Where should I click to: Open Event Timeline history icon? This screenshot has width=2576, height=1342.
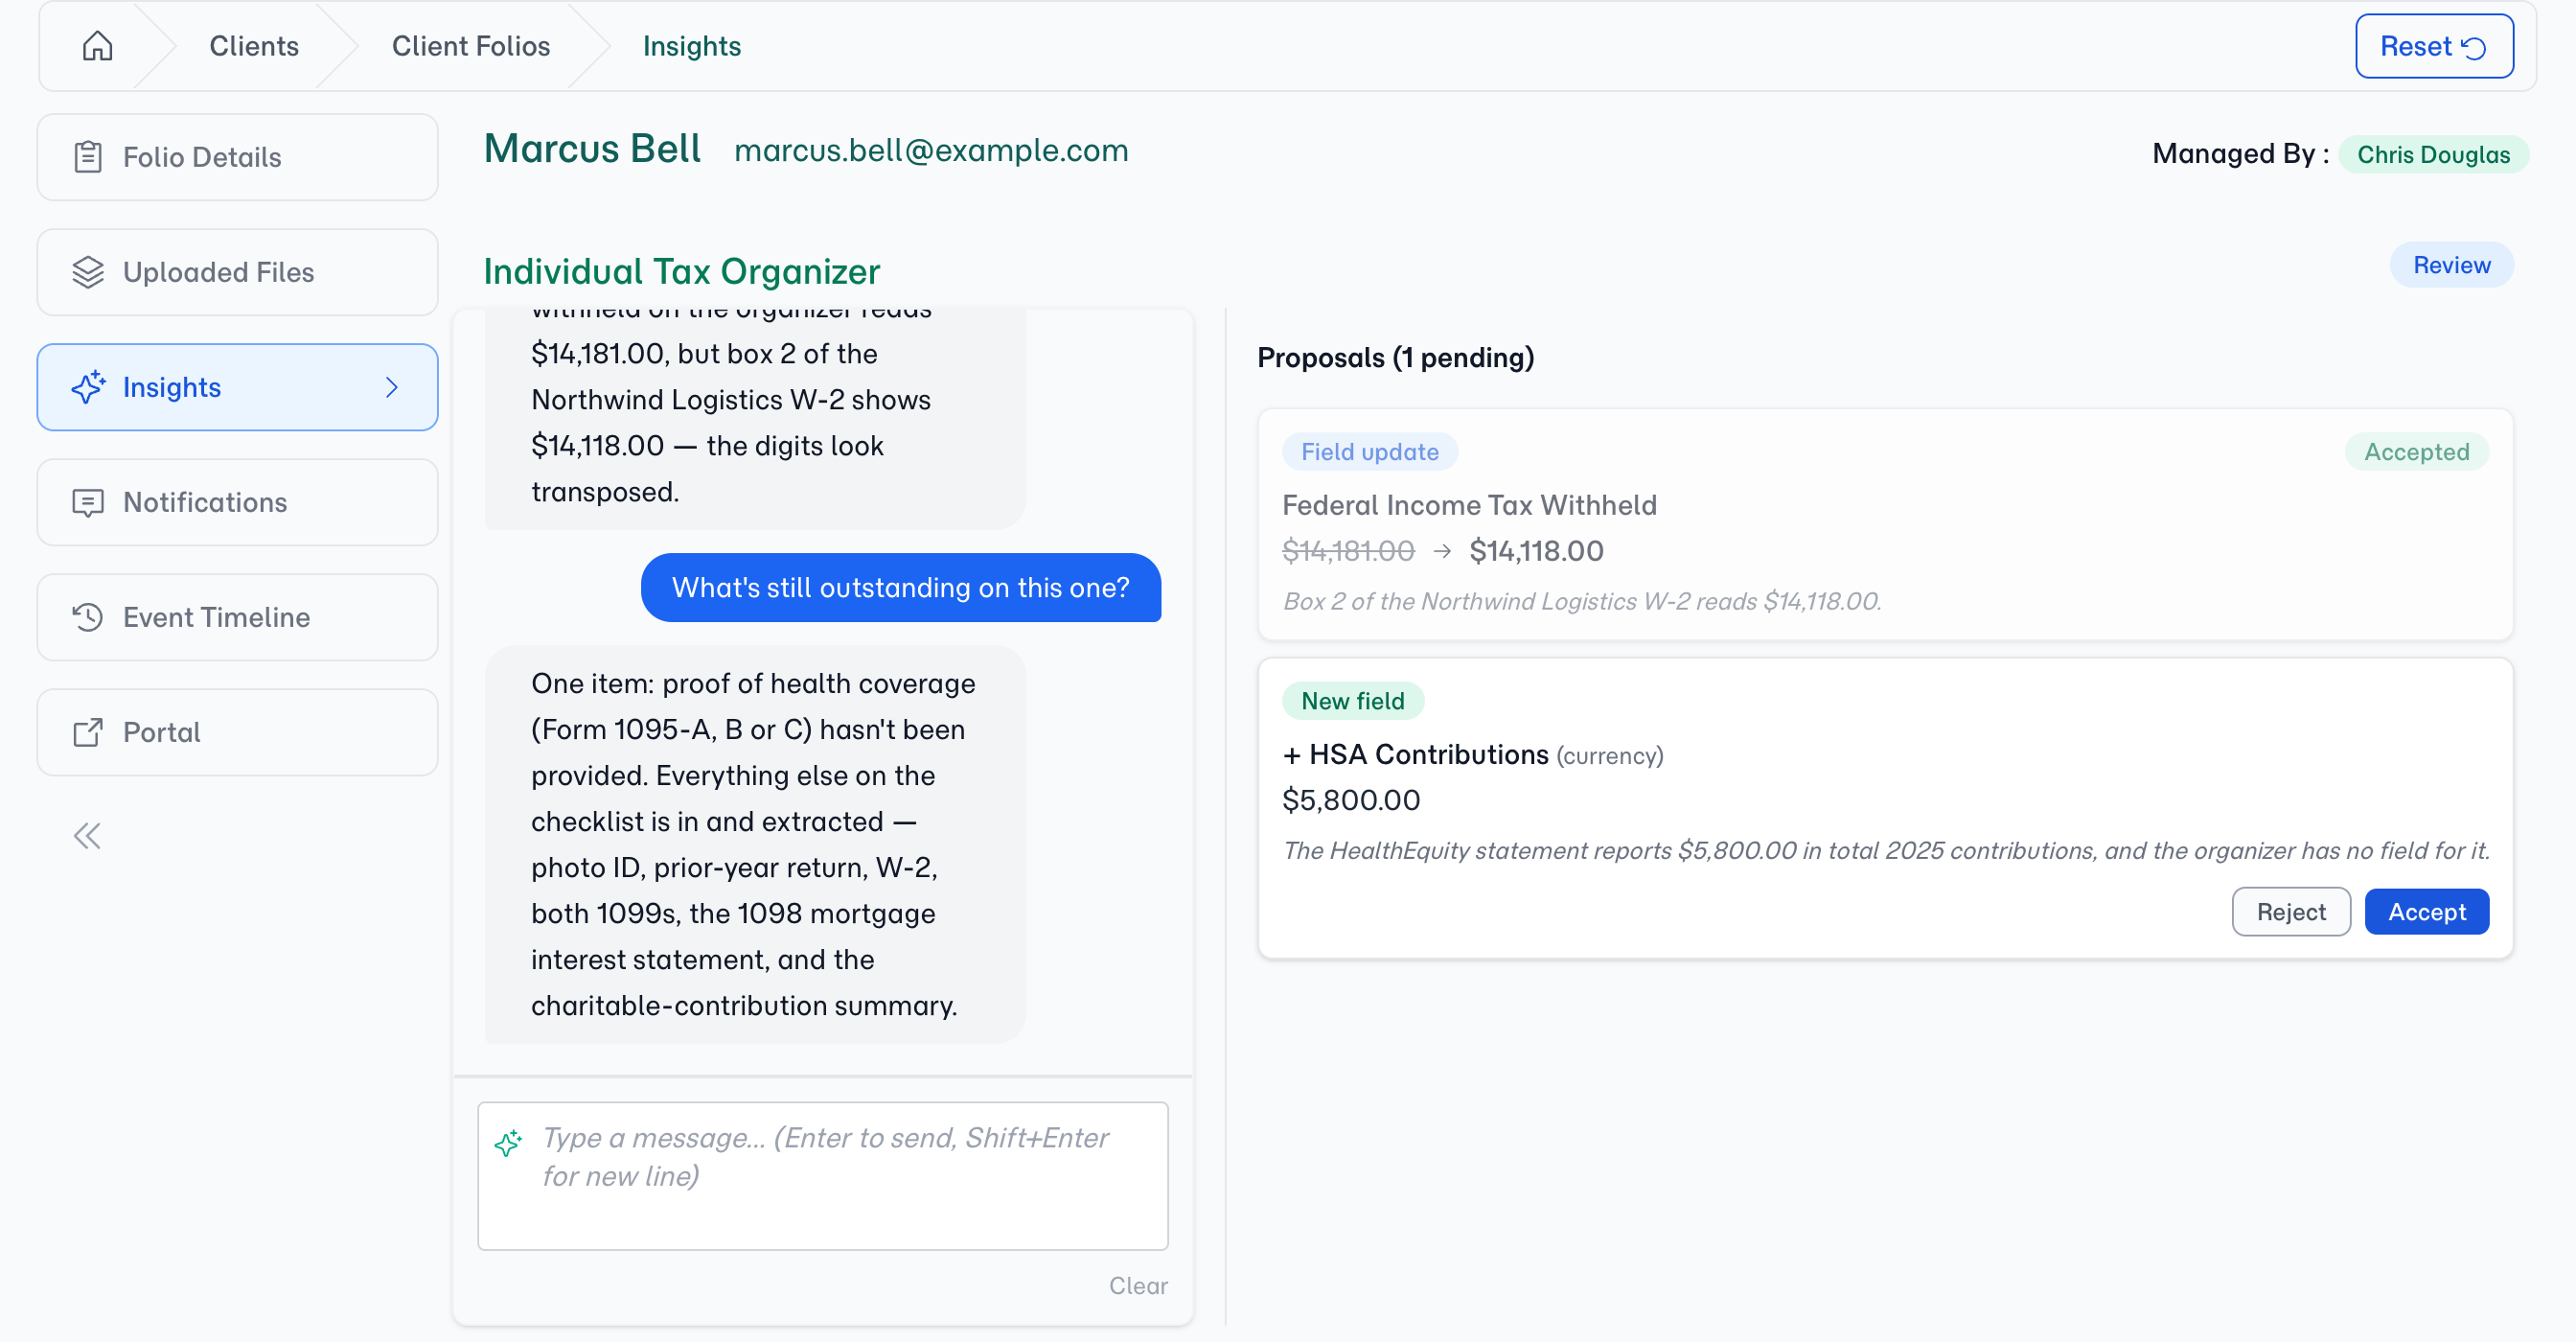88,617
